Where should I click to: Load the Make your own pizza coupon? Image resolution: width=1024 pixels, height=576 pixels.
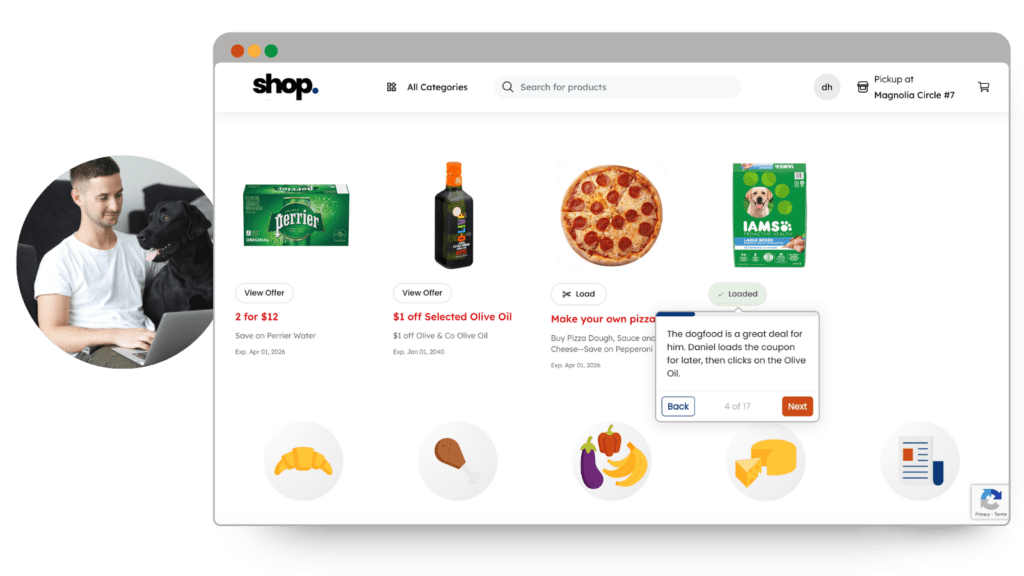[x=579, y=294]
